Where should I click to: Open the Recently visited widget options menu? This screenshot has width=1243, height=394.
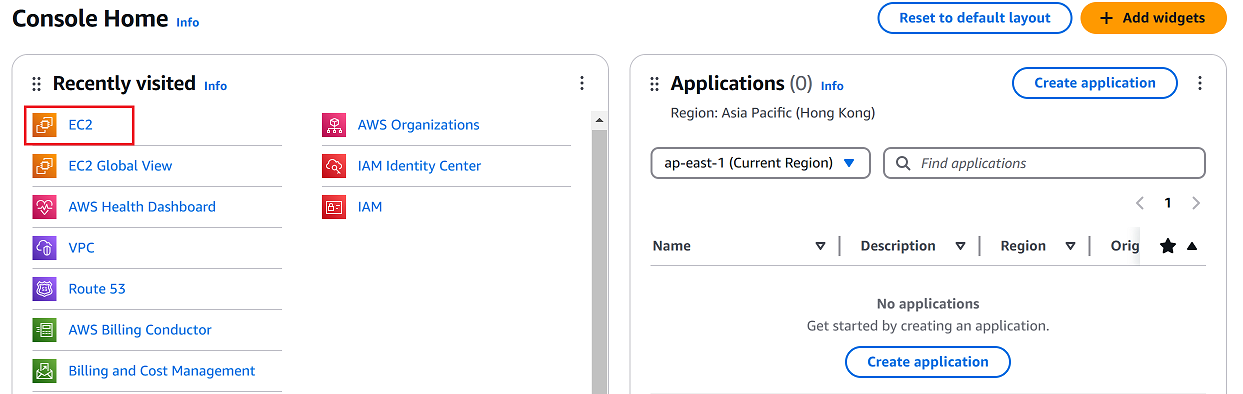tap(582, 84)
